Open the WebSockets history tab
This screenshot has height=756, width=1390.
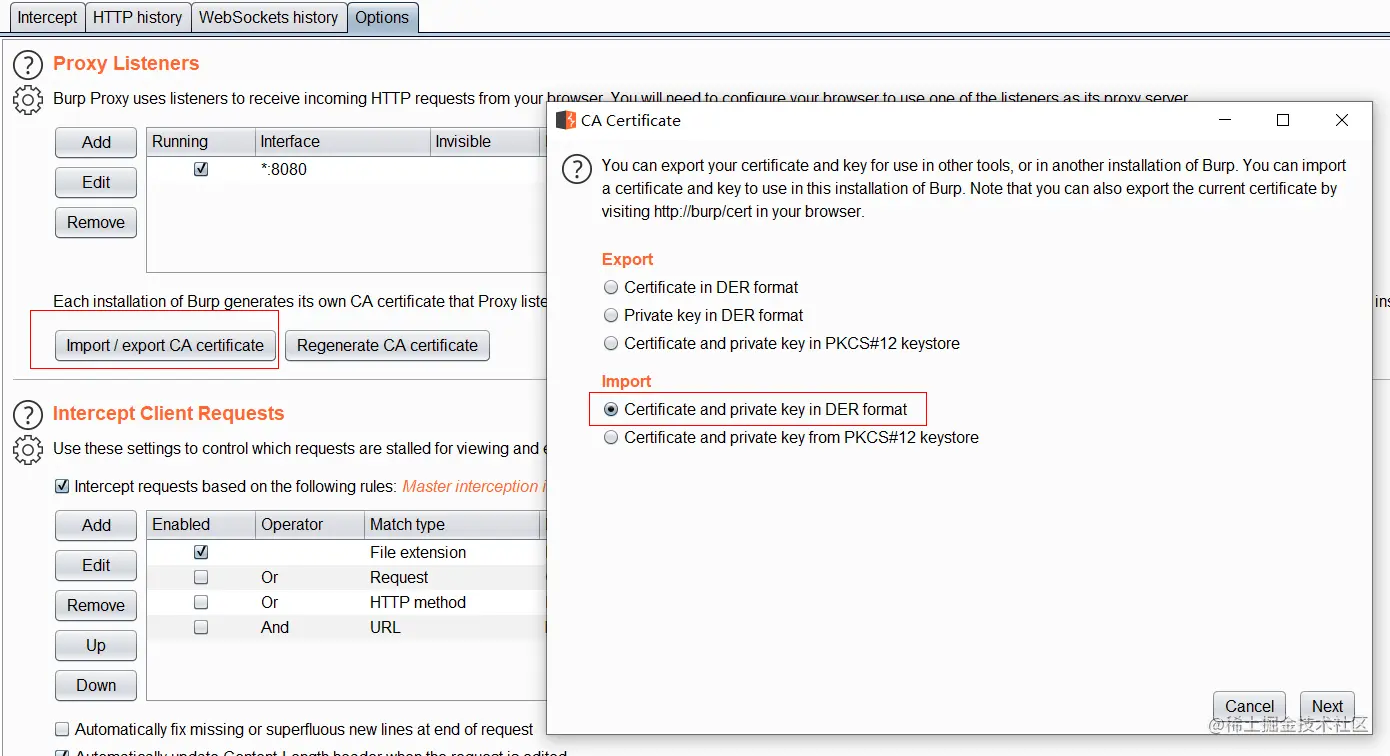[x=268, y=17]
